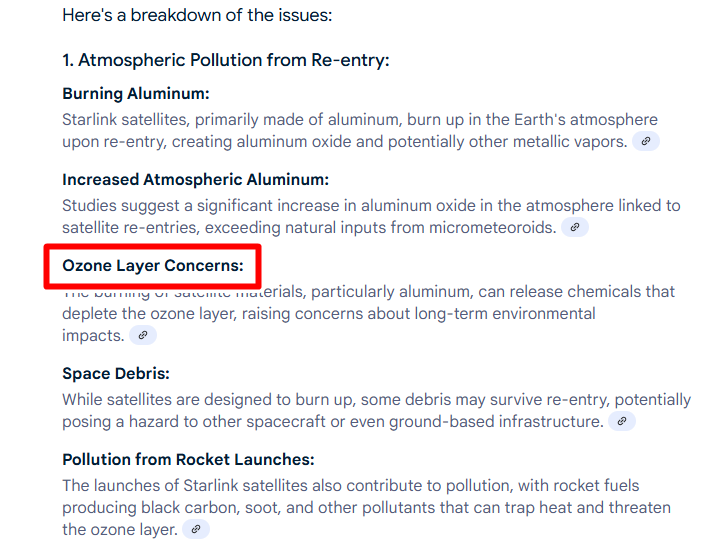This screenshot has width=711, height=555.
Task: Open the source link icon after 'impacts'
Action: tap(143, 336)
